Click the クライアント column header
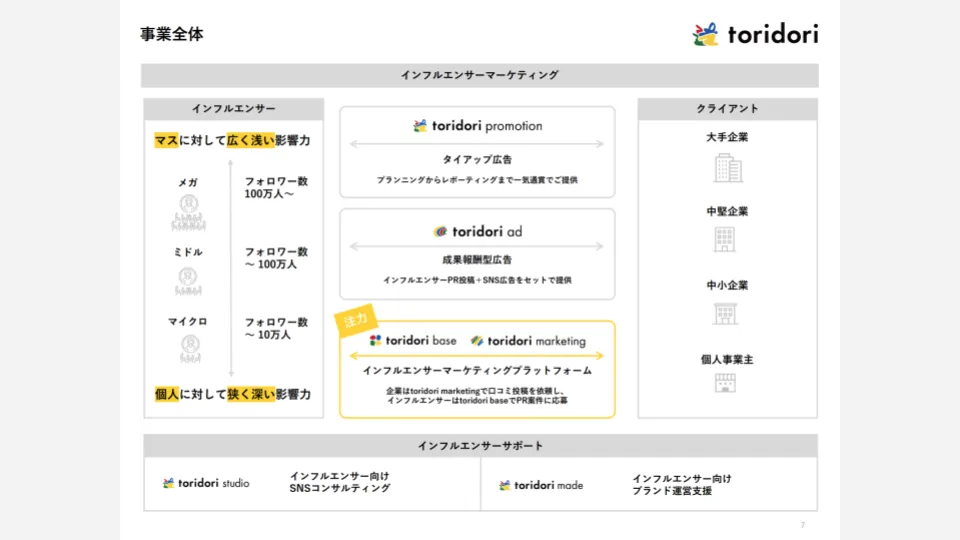The image size is (960, 540). (727, 109)
